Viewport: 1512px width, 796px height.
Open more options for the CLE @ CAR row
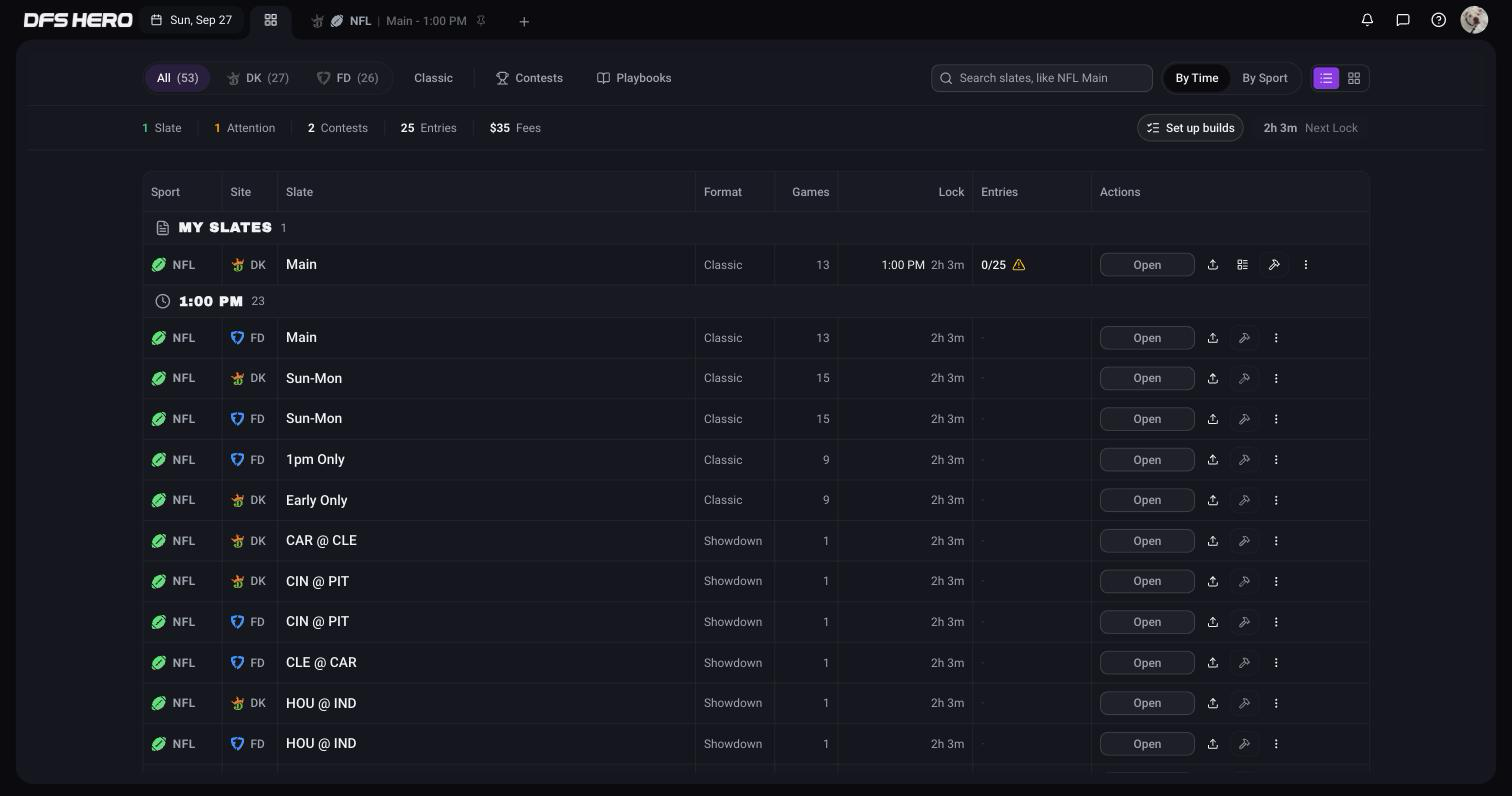1276,663
